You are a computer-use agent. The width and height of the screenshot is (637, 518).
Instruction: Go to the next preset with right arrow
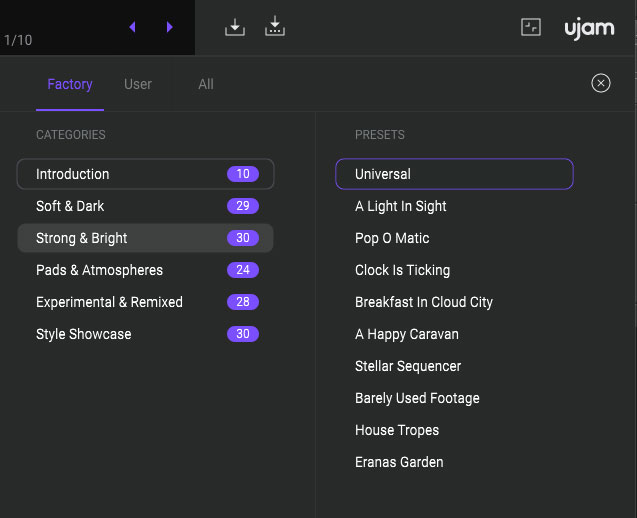[169, 27]
